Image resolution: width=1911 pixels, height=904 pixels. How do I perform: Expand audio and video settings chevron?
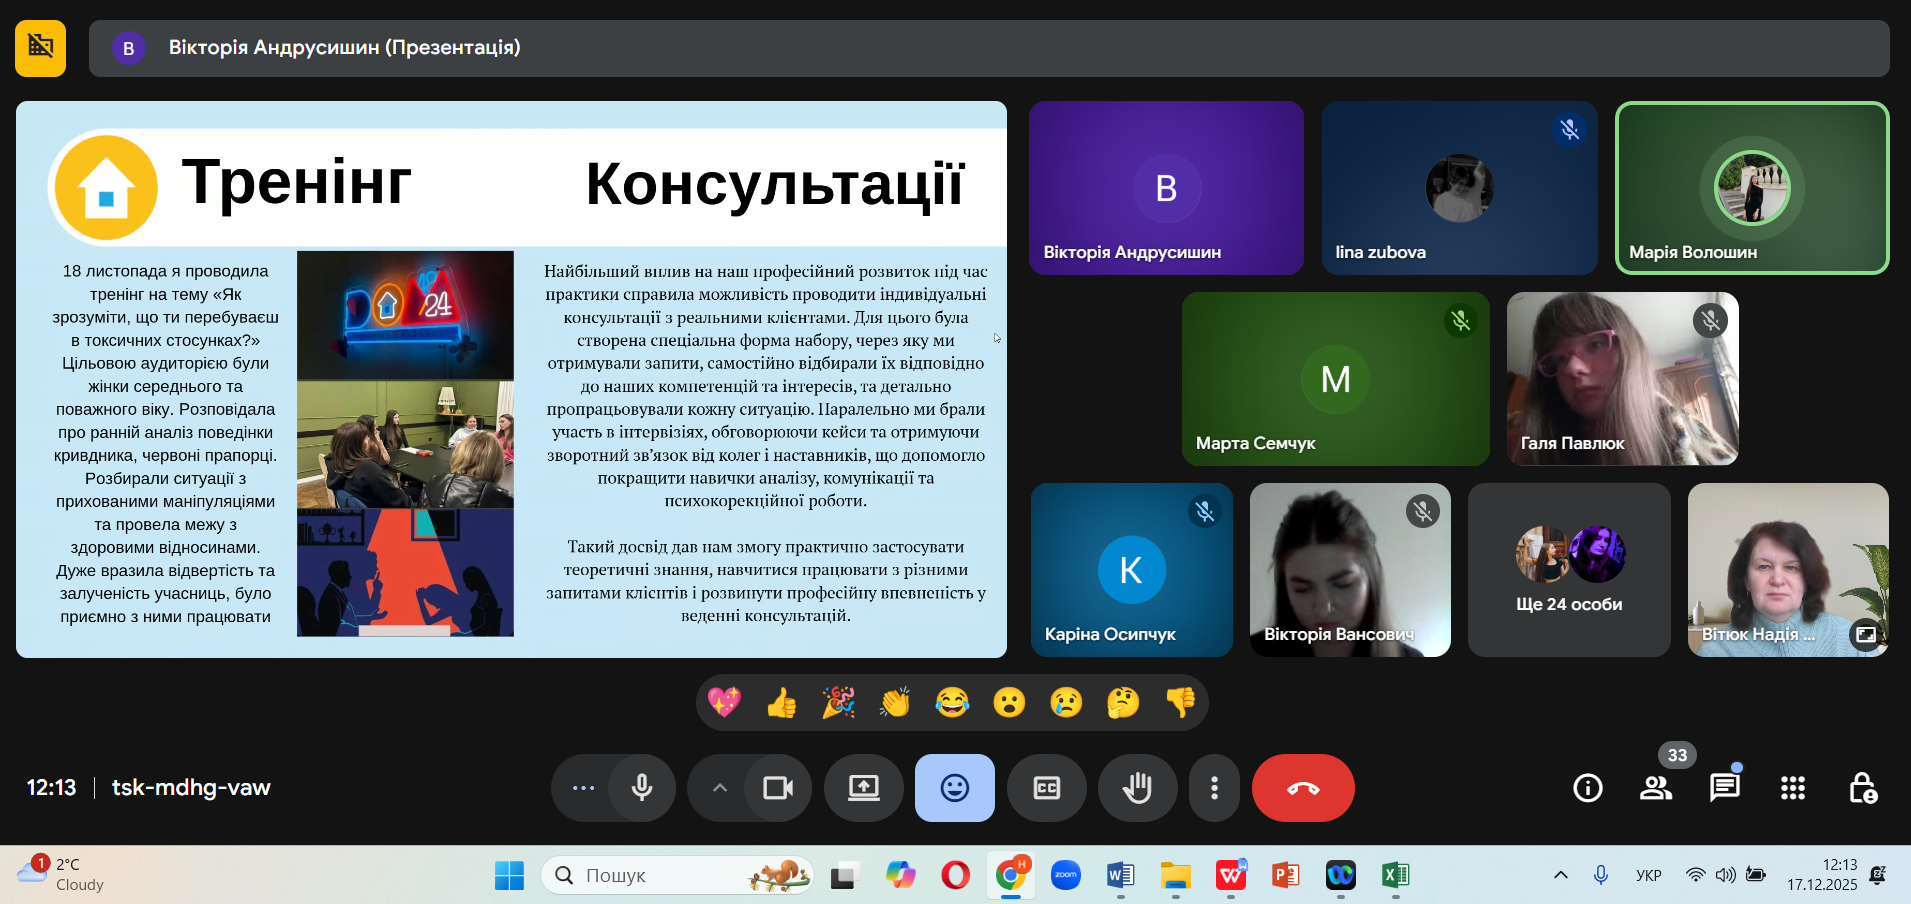[719, 788]
